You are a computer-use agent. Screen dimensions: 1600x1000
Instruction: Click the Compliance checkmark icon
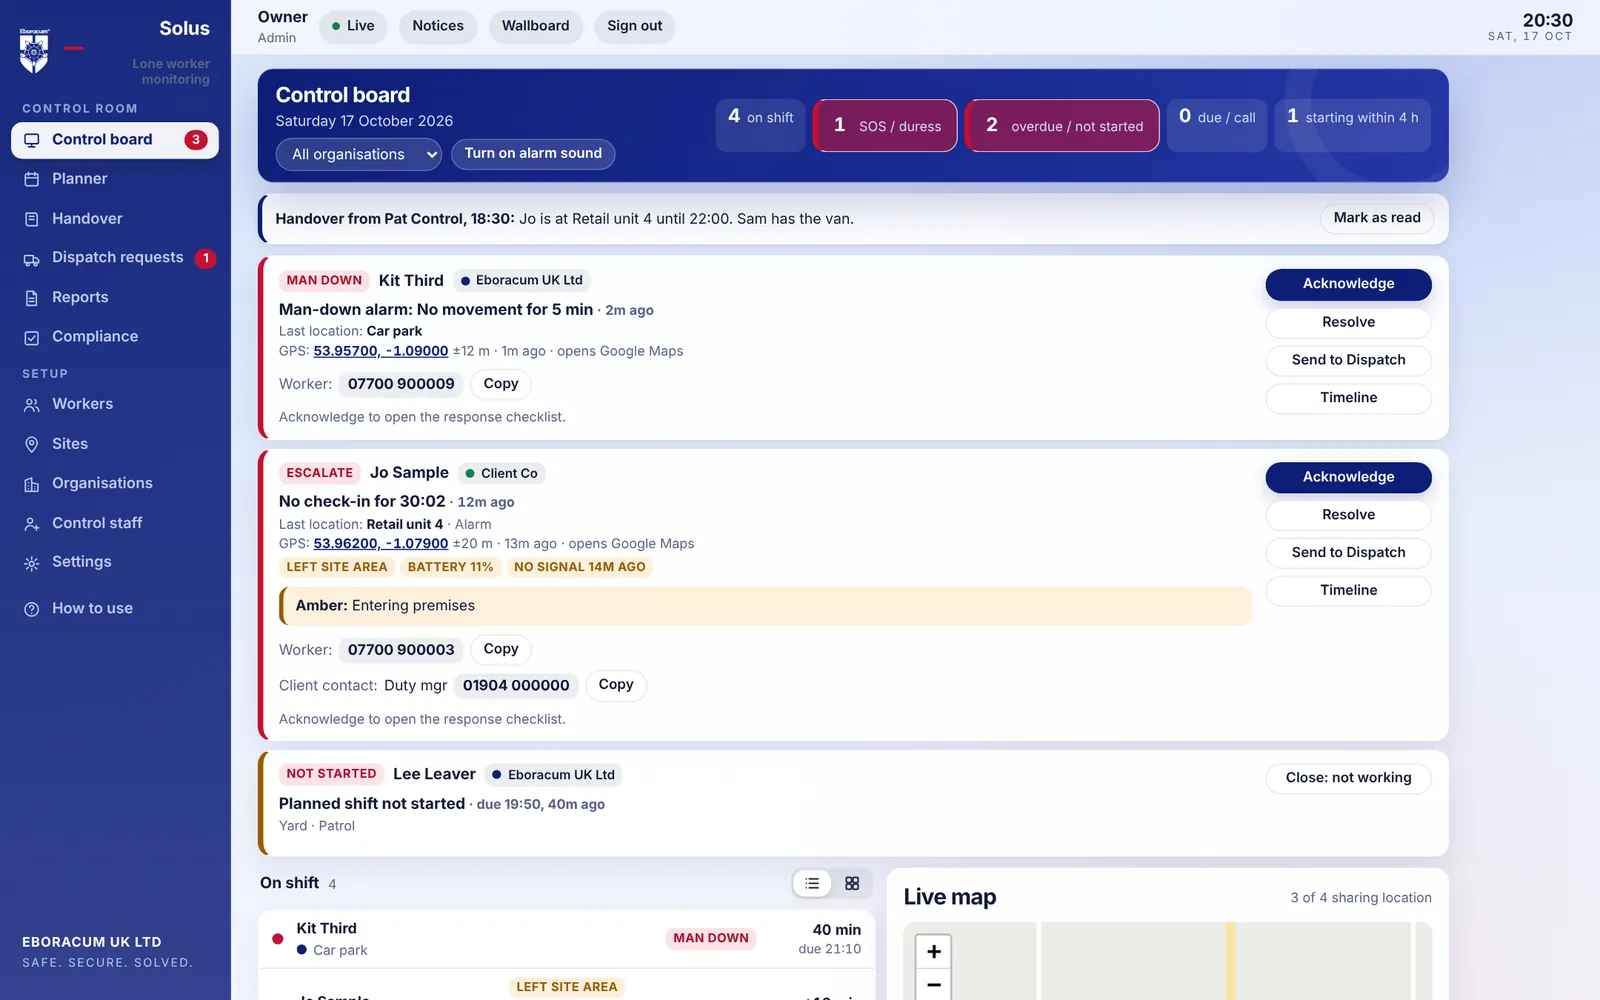32,338
